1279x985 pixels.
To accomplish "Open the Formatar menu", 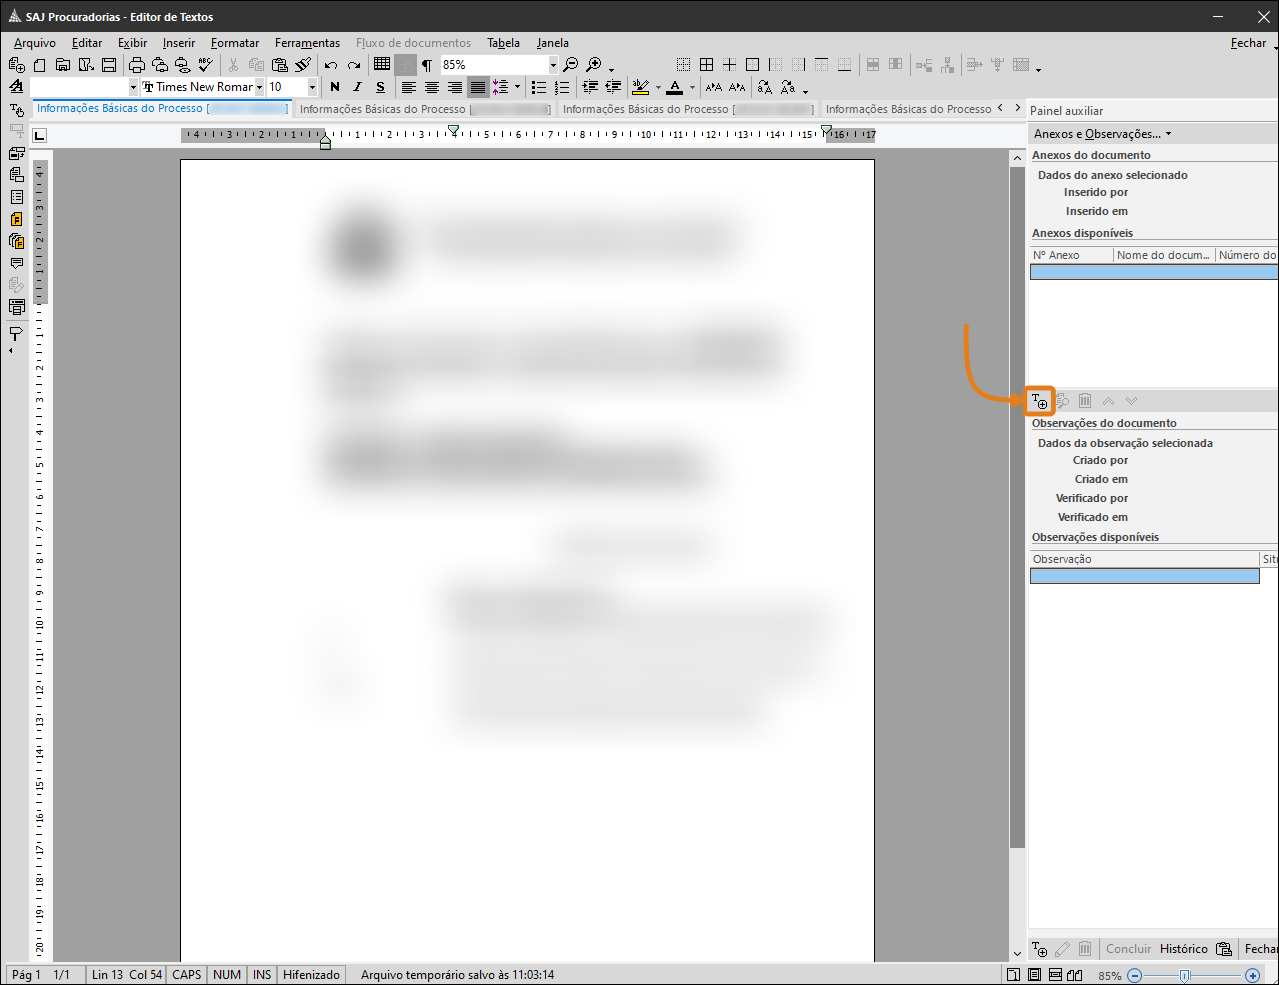I will pos(235,43).
